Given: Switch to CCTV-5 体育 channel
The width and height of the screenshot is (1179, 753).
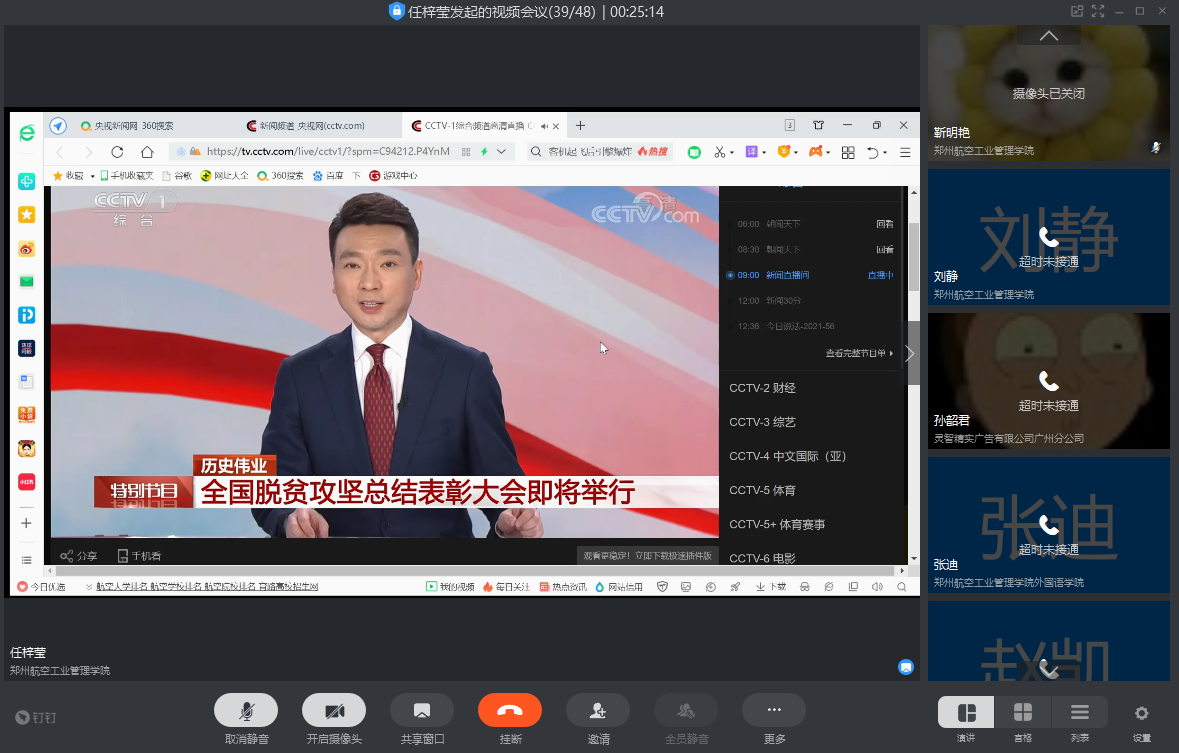Looking at the screenshot, I should [x=762, y=490].
